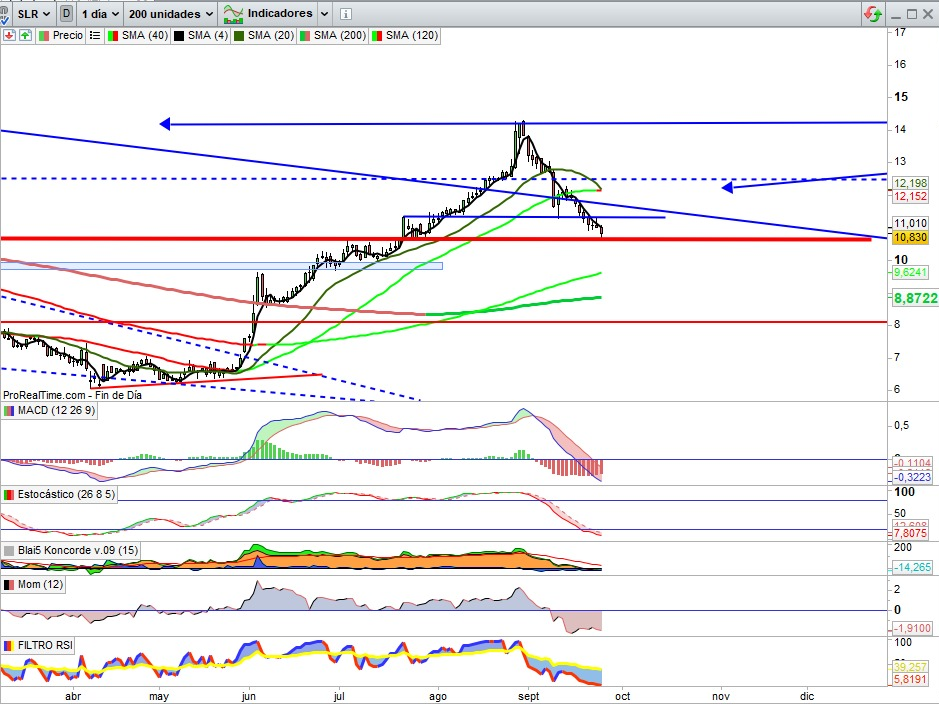
Task: Click the 10,830 current price label
Action: click(910, 238)
